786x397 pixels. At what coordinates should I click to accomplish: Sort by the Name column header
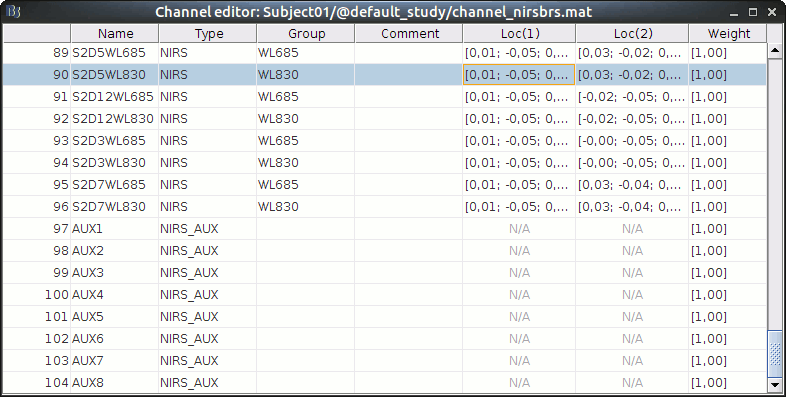115,34
